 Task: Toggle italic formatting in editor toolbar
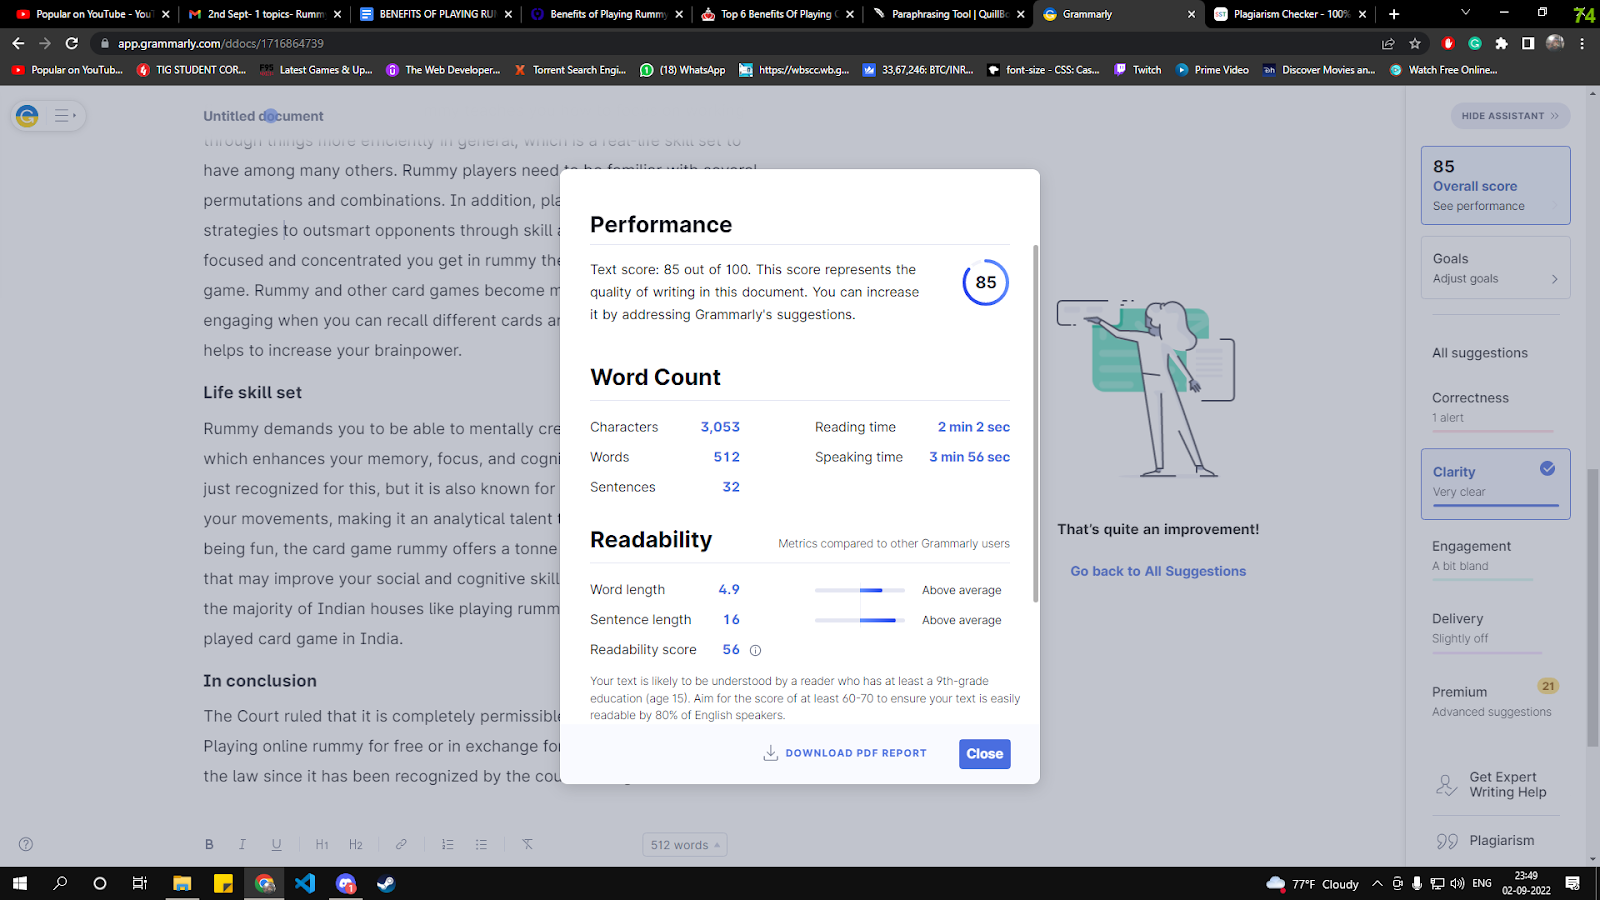pos(242,844)
